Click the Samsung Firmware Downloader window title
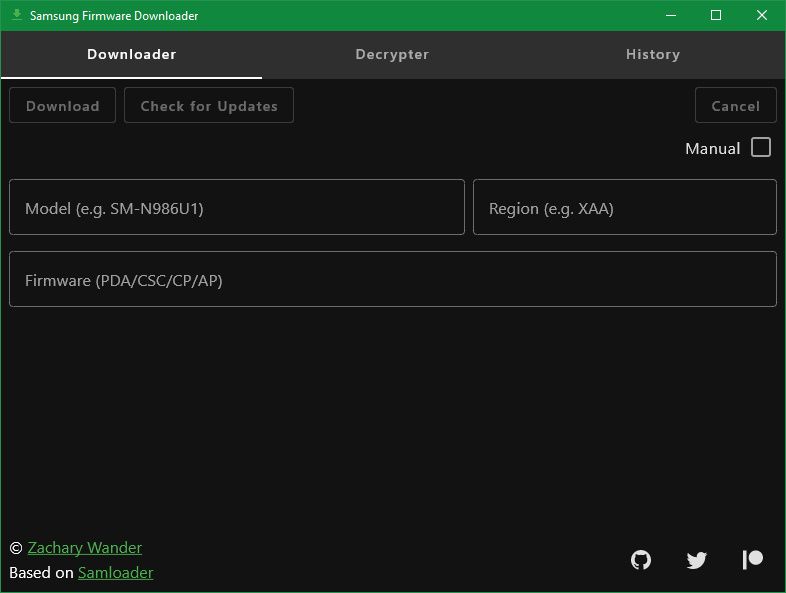The width and height of the screenshot is (786, 593). point(114,16)
